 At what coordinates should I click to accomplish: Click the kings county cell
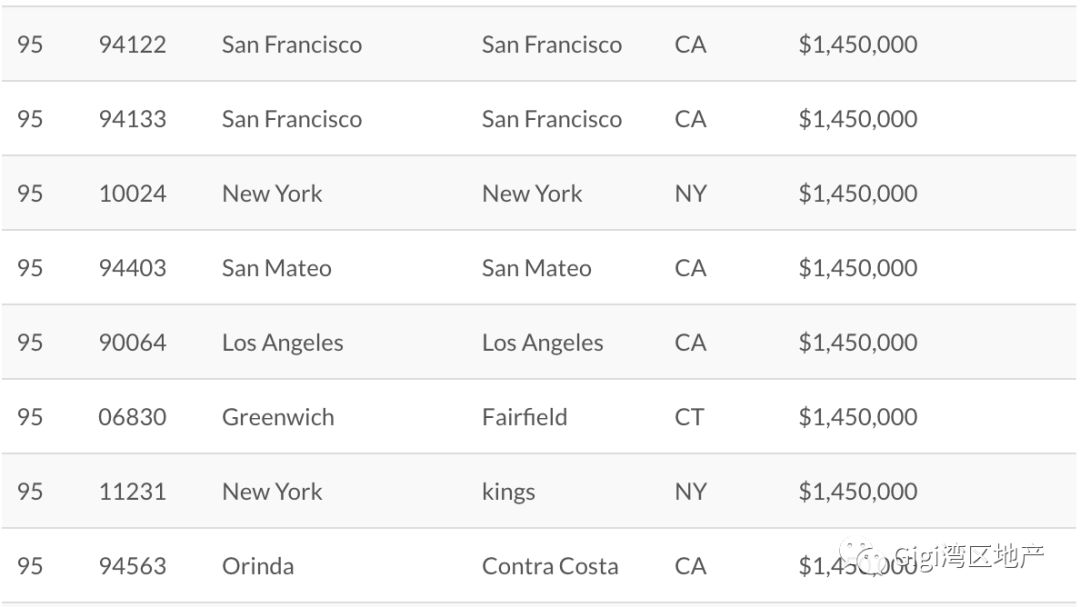[508, 492]
